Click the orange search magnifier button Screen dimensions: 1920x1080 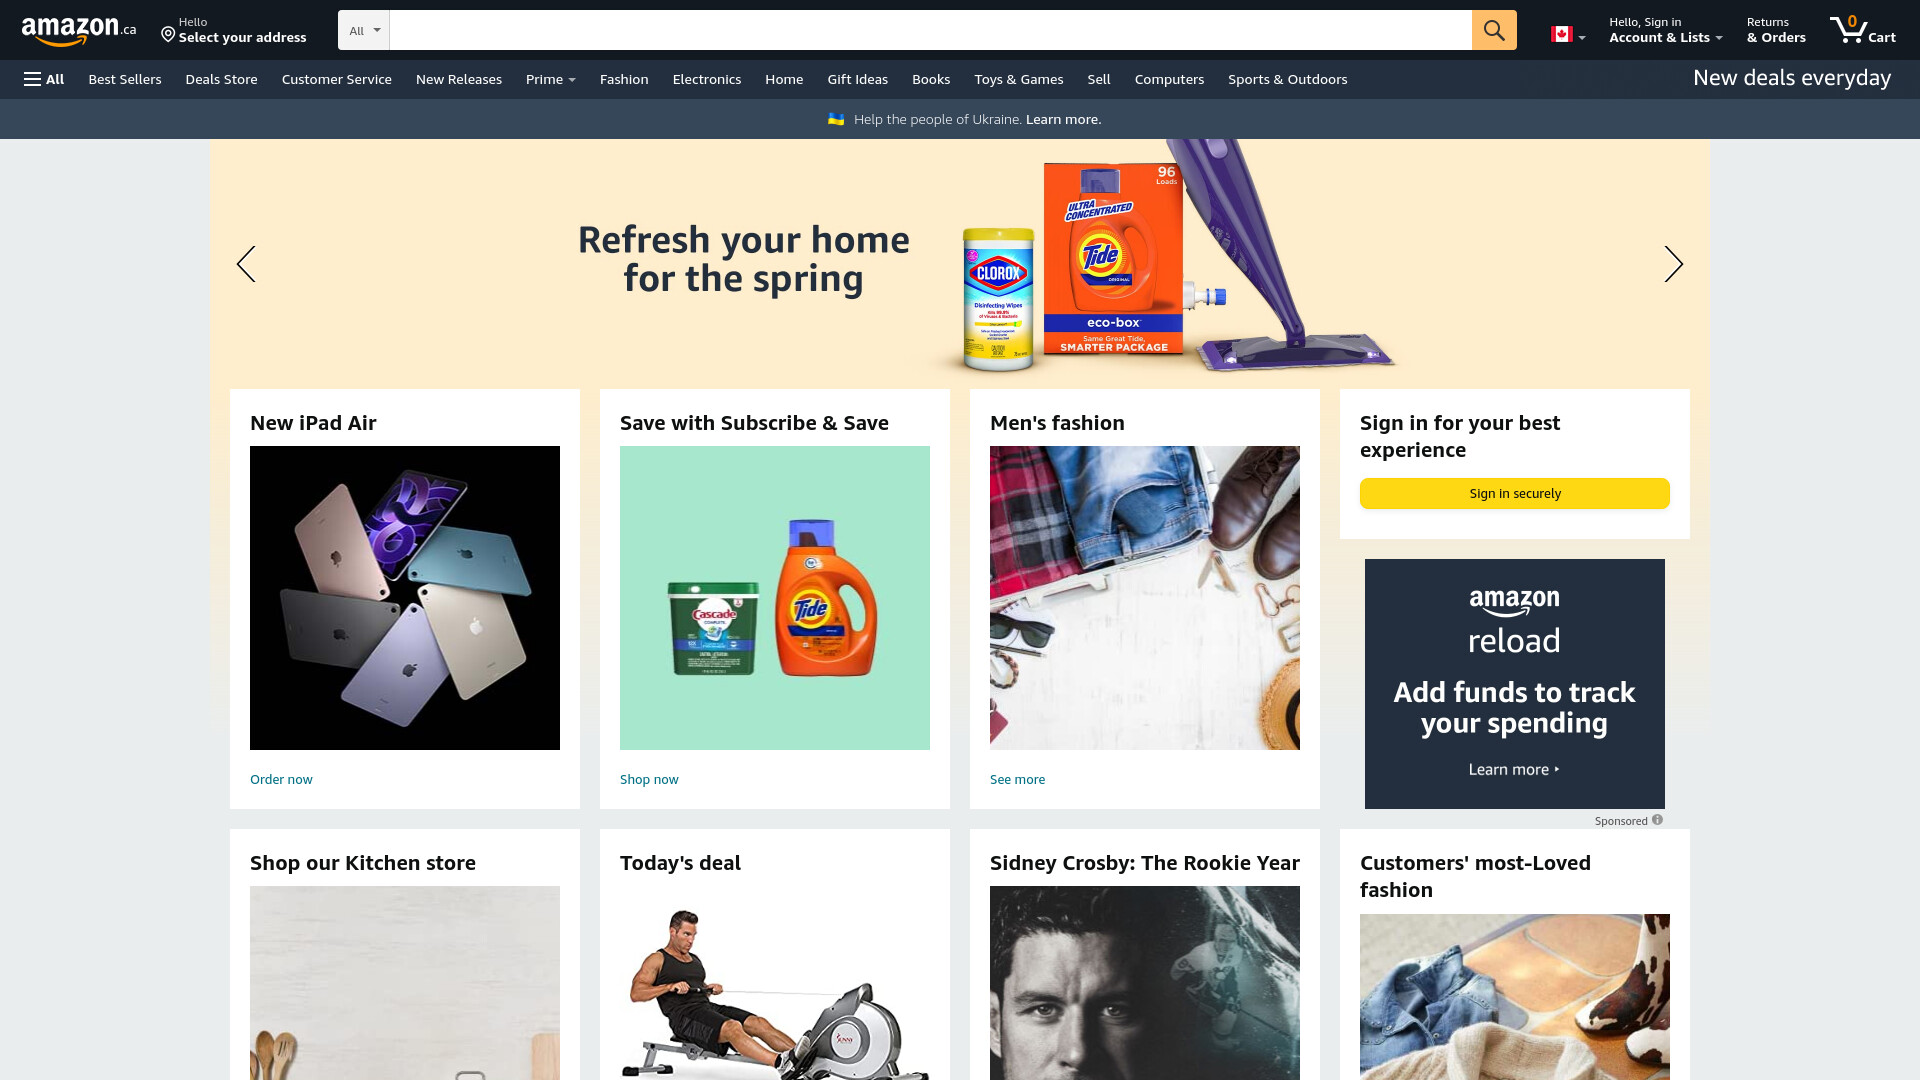click(1494, 30)
